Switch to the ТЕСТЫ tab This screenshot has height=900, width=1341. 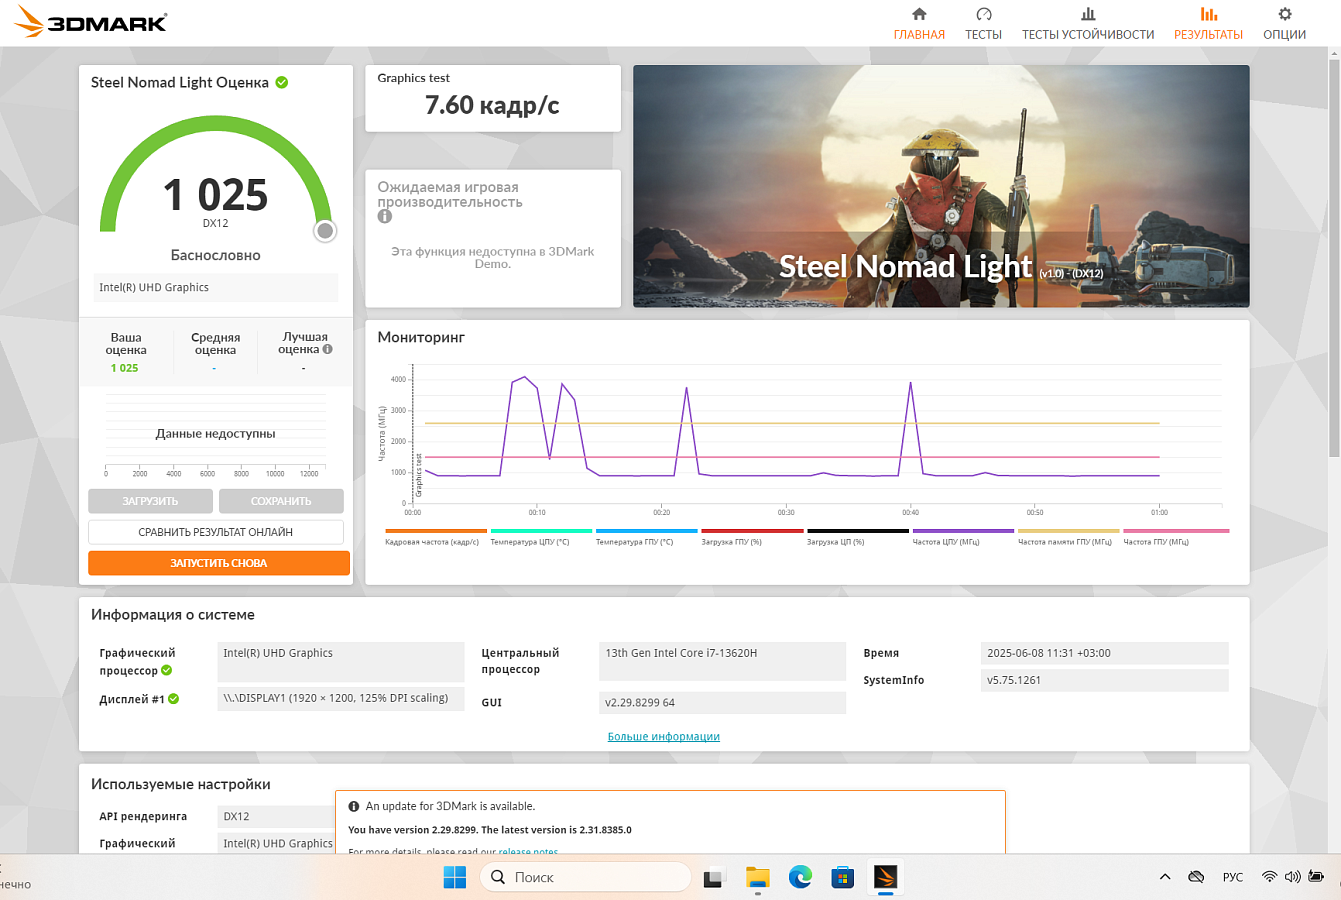[x=983, y=25]
